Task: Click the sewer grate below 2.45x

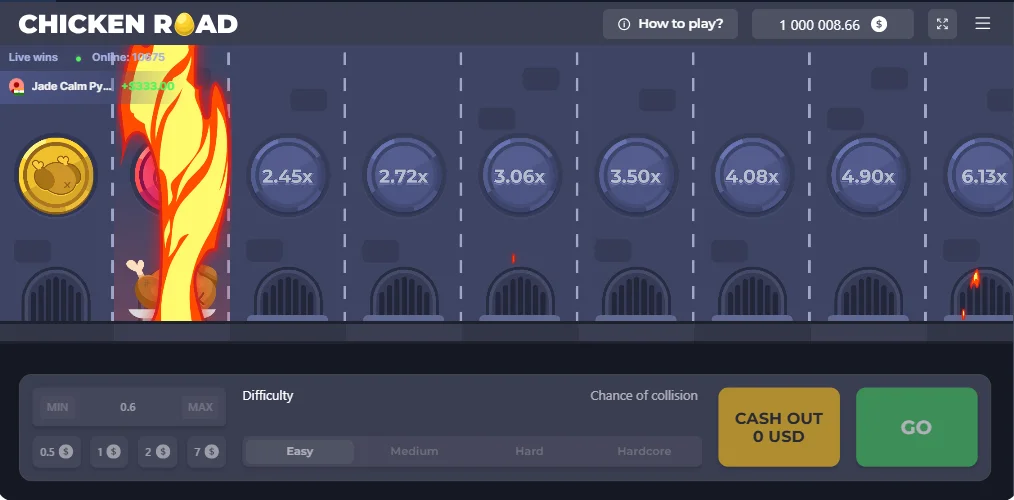Action: pos(288,293)
